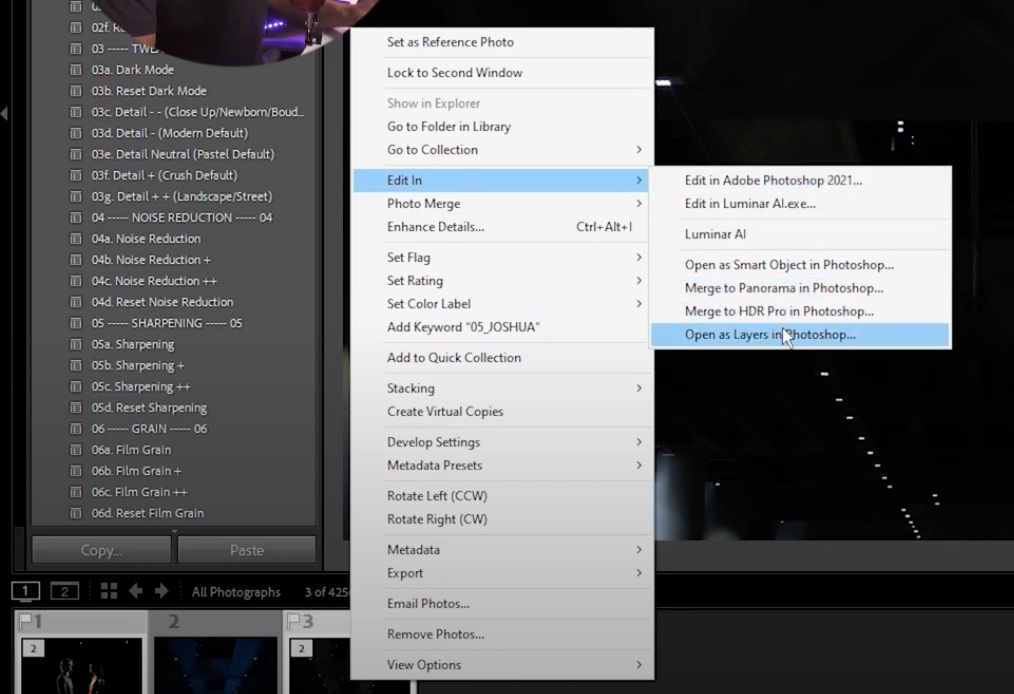Choose Set as Reference Photo
Image resolution: width=1014 pixels, height=694 pixels.
pyautogui.click(x=450, y=42)
